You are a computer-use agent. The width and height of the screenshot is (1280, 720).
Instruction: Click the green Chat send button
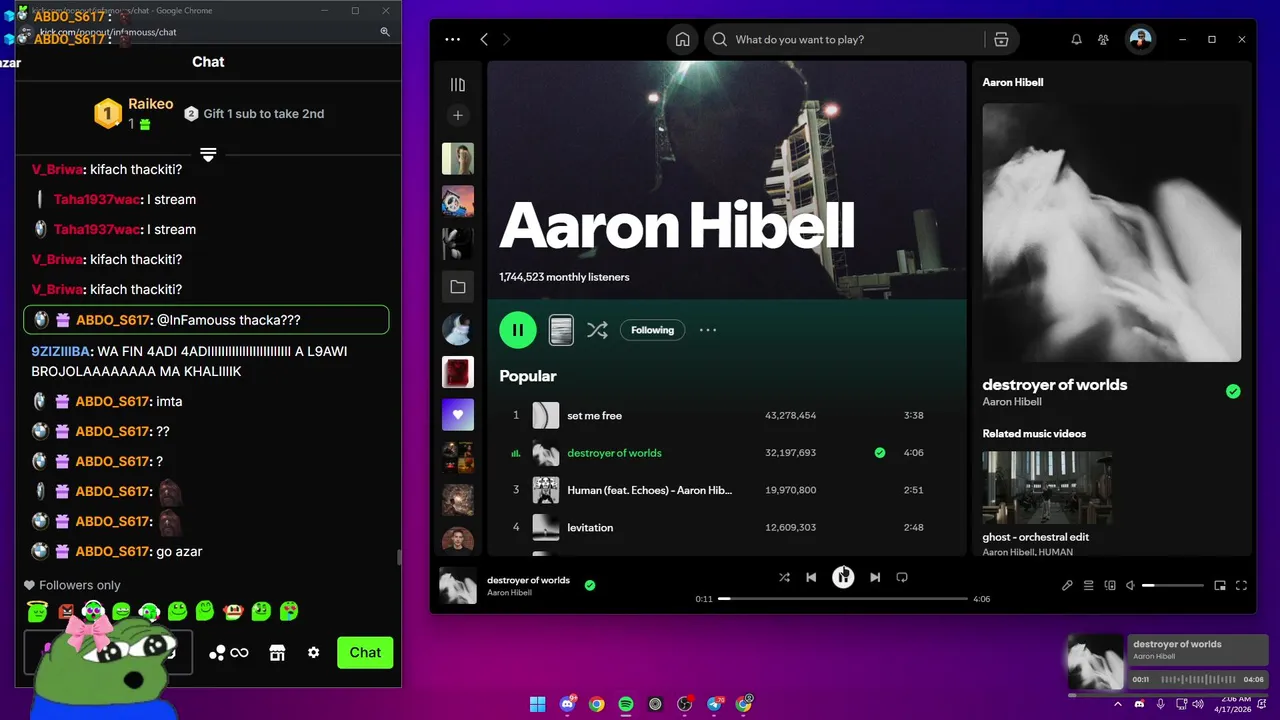tap(365, 653)
